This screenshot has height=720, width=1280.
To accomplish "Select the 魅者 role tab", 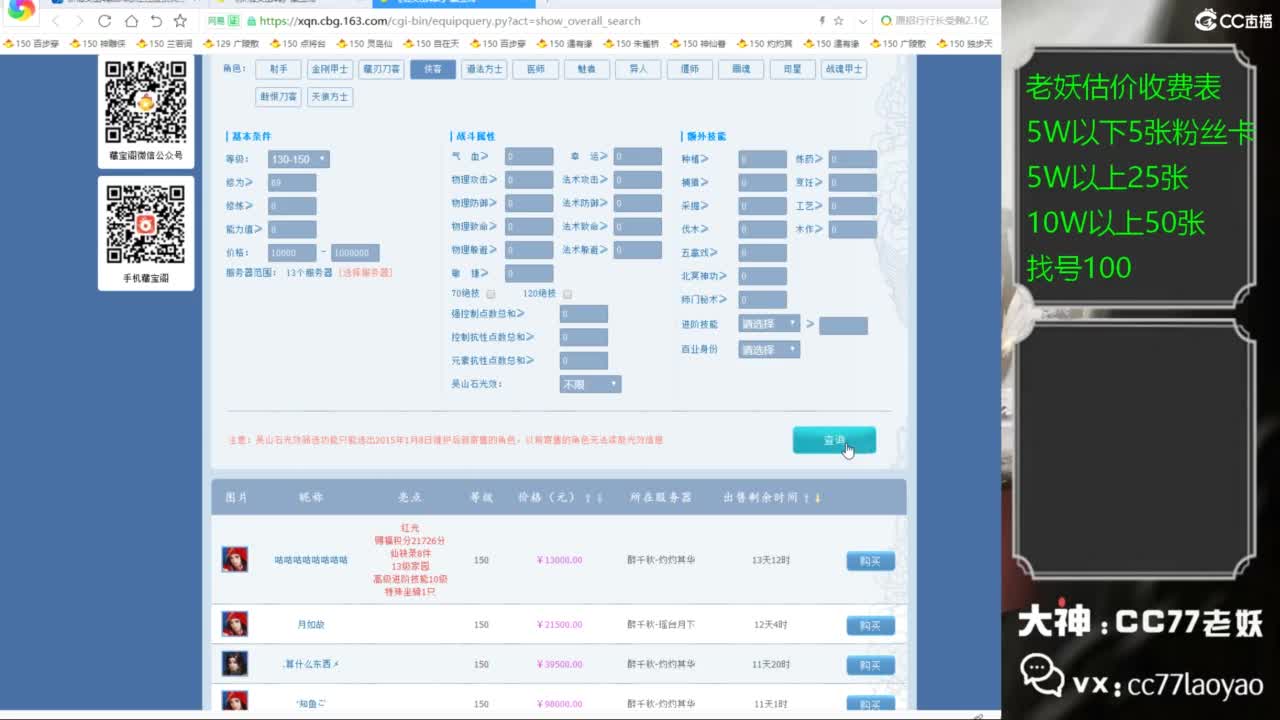I will (587, 69).
